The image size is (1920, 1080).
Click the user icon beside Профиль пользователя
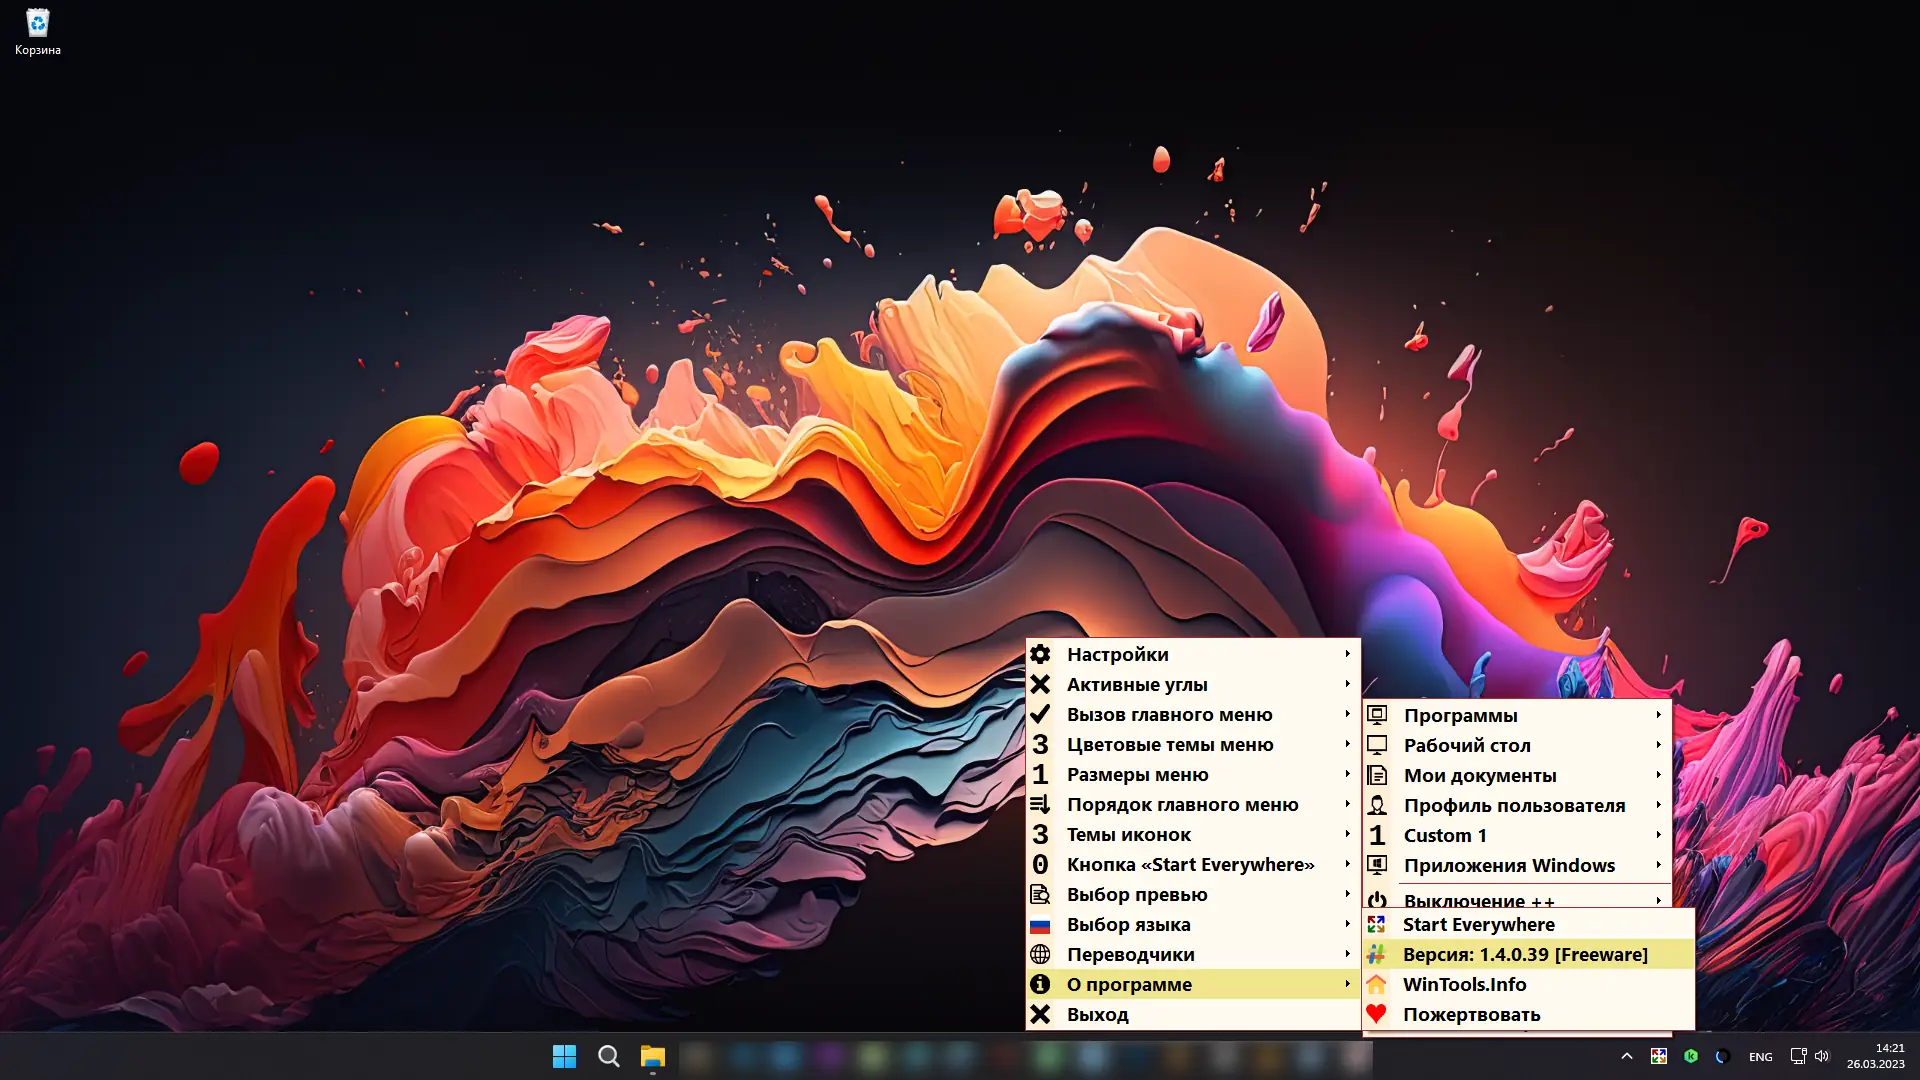[1377, 805]
